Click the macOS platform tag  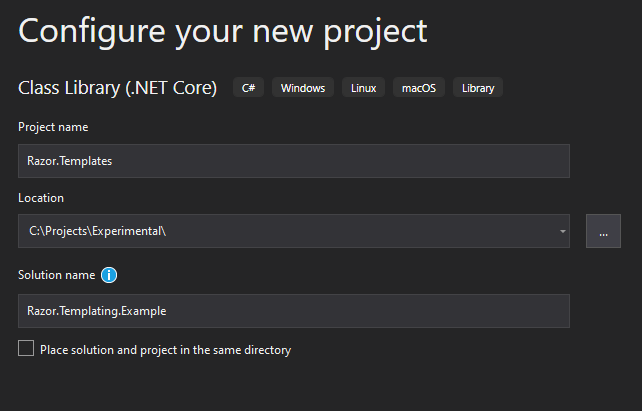click(x=419, y=88)
